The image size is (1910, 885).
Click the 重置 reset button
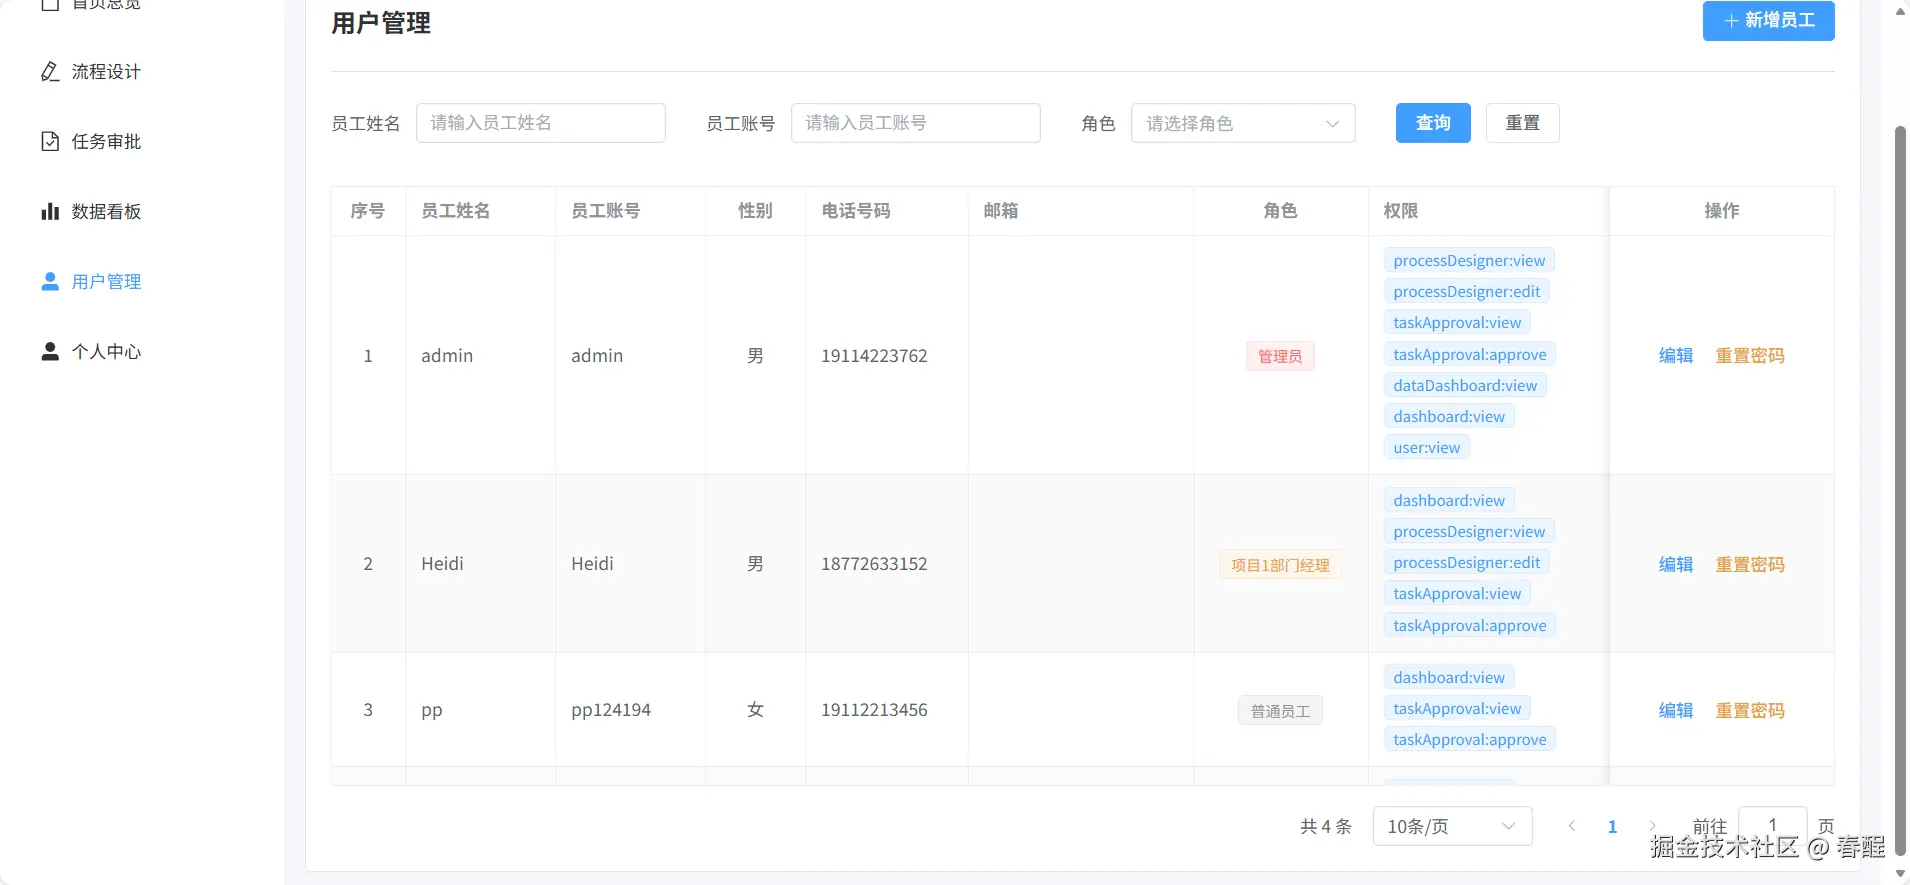pyautogui.click(x=1522, y=123)
